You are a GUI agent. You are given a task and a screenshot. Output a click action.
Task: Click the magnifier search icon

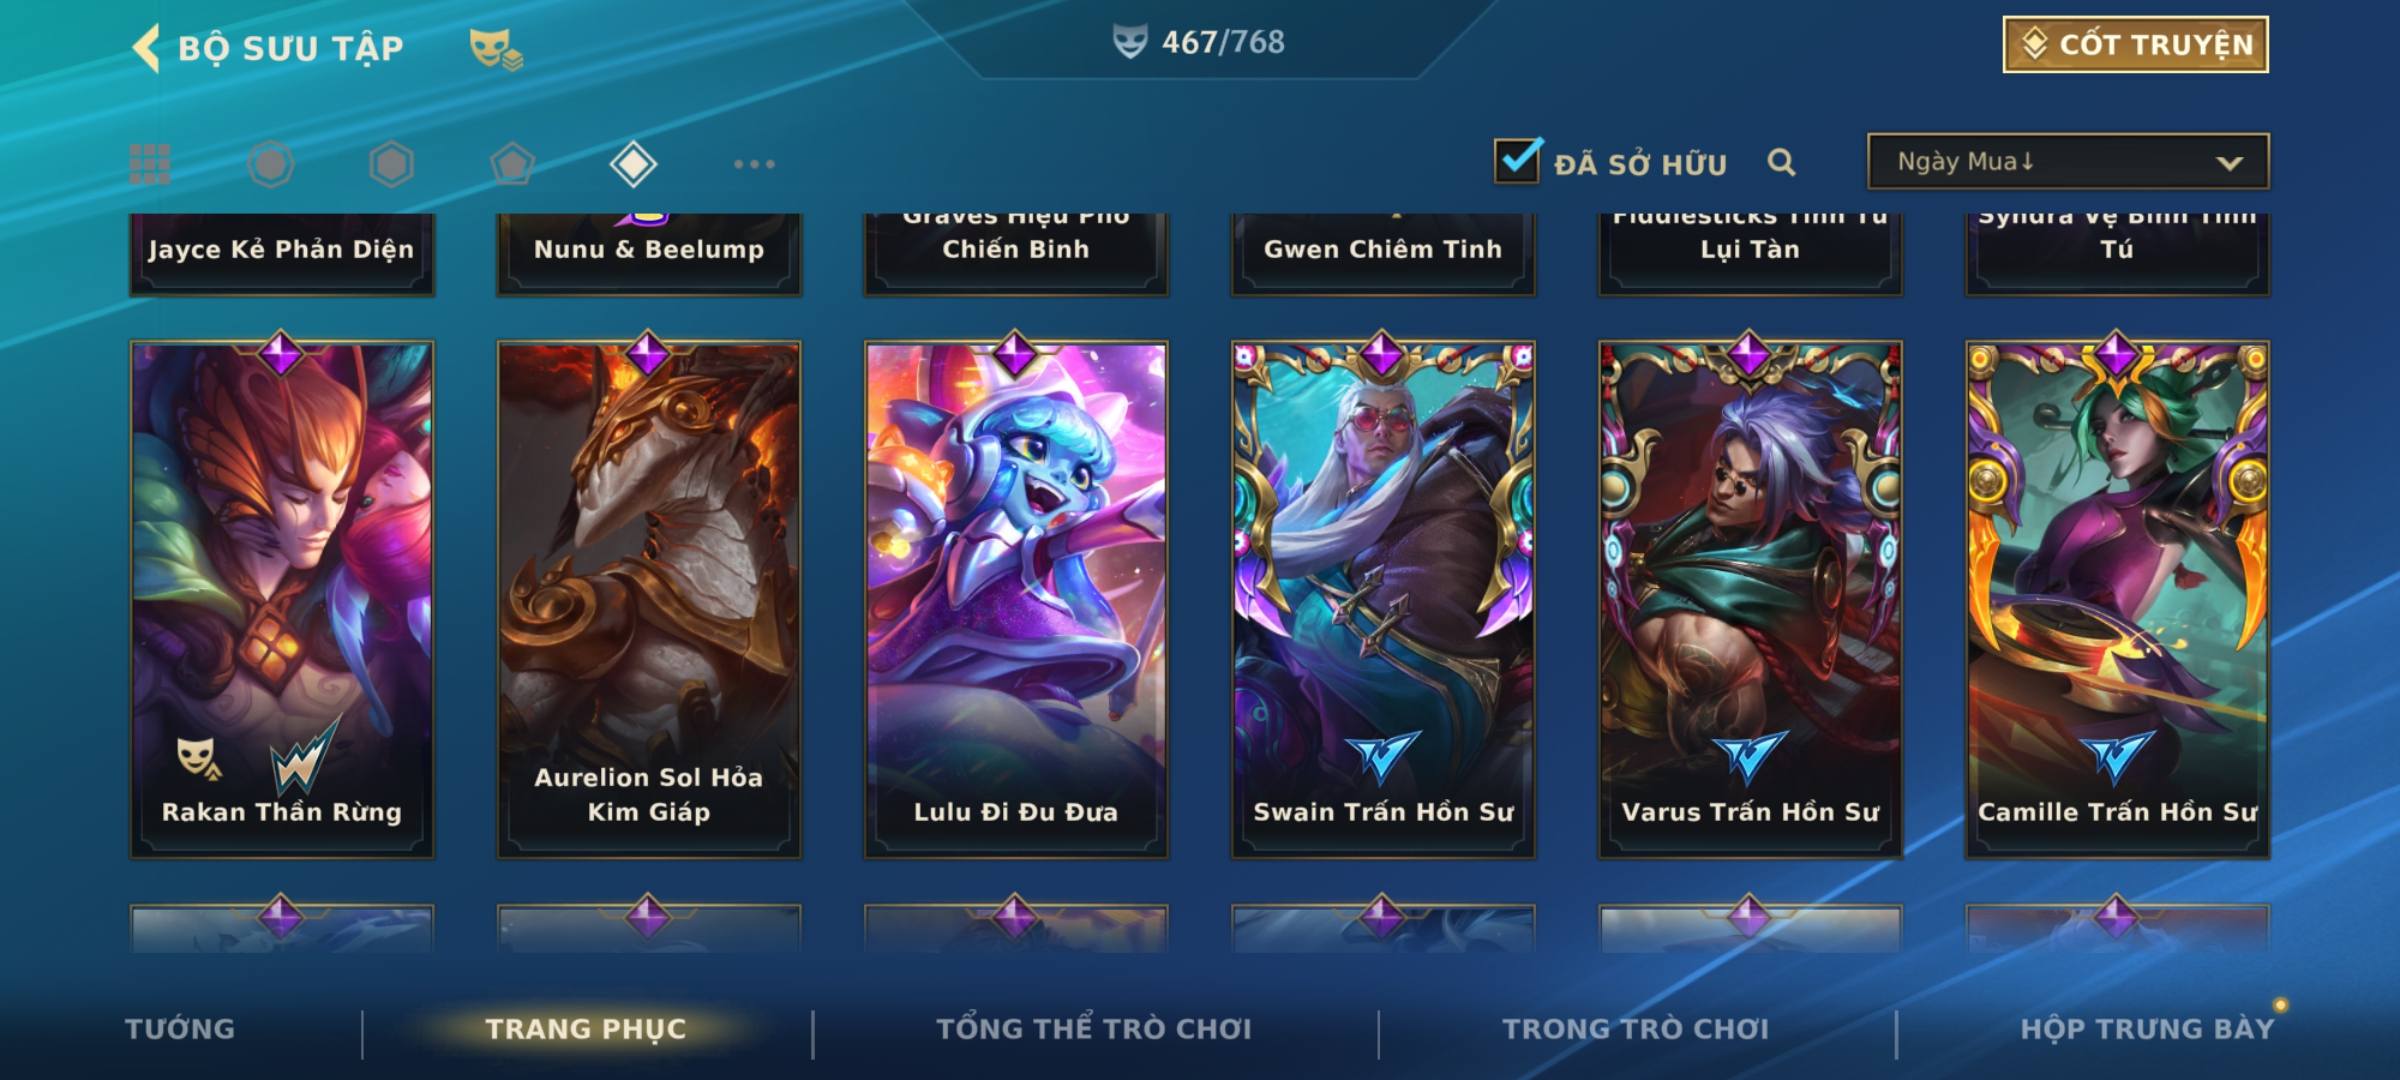[1781, 162]
